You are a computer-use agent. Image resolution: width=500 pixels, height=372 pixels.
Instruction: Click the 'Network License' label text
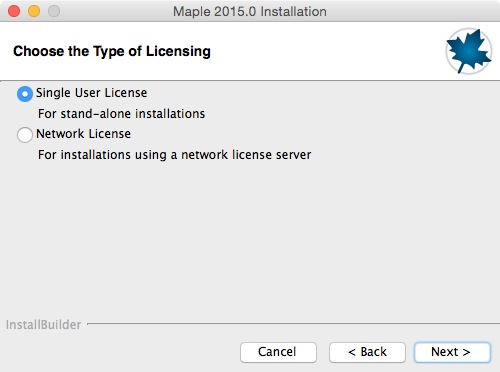tap(83, 134)
